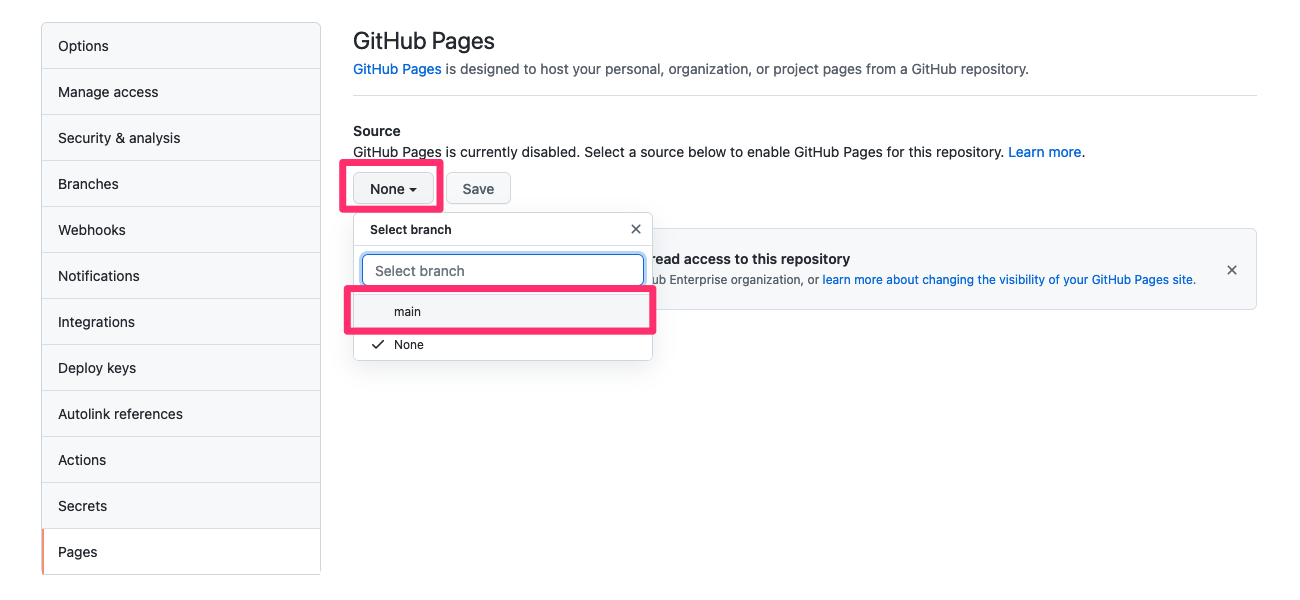Open link about changing Pages site visibility
This screenshot has height=600, width=1300.
click(x=1008, y=280)
